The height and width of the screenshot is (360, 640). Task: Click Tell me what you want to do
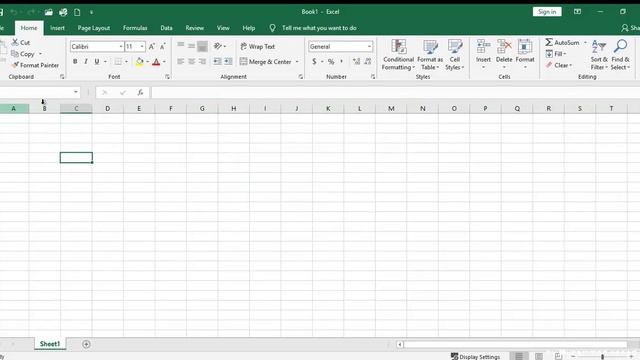(319, 28)
